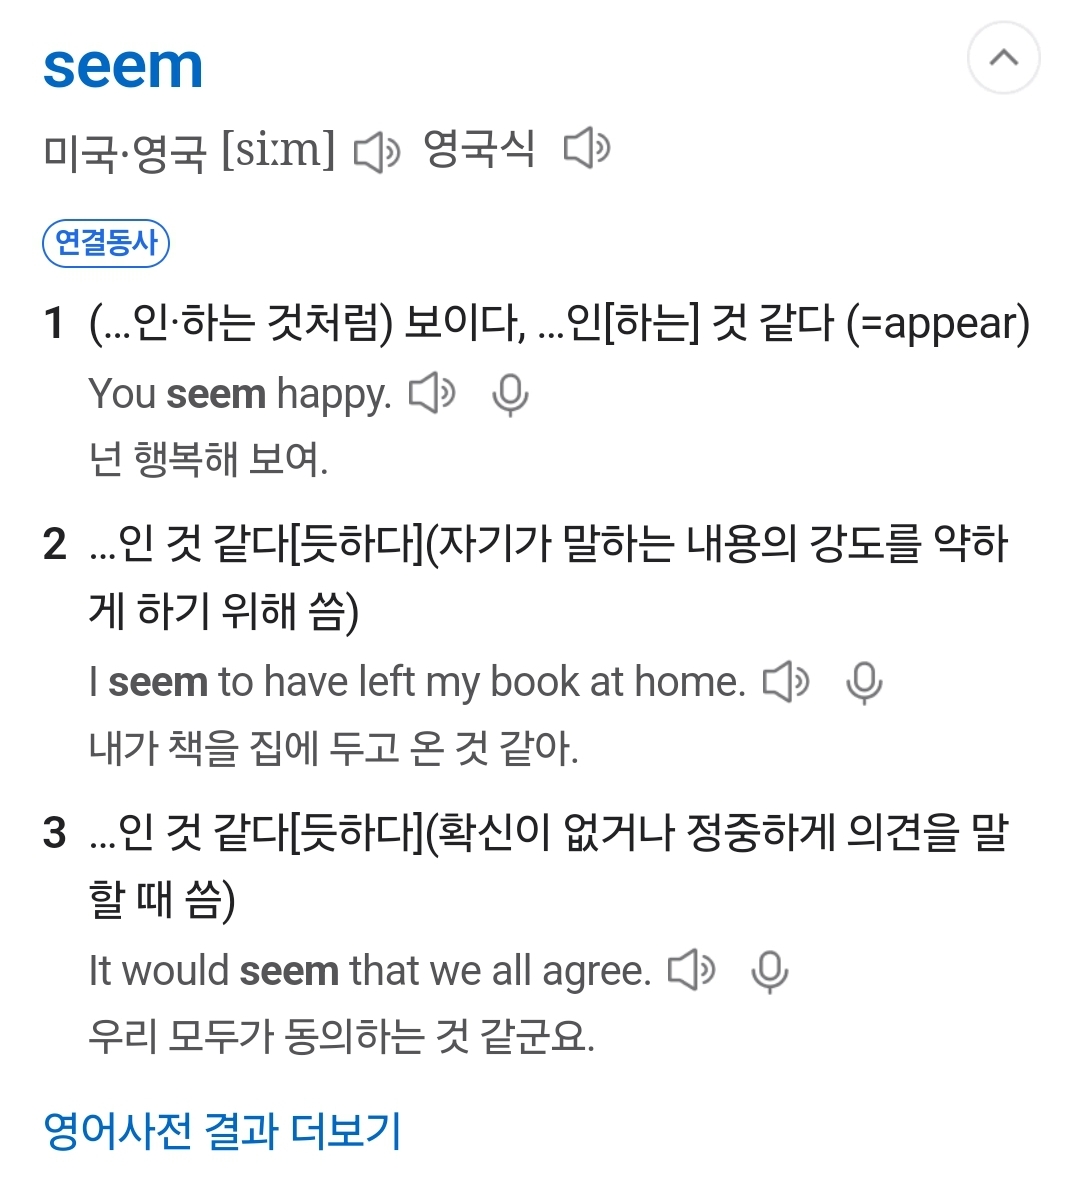
Task: Tap microphone beside 'we all agree' sentence
Action: coord(770,972)
